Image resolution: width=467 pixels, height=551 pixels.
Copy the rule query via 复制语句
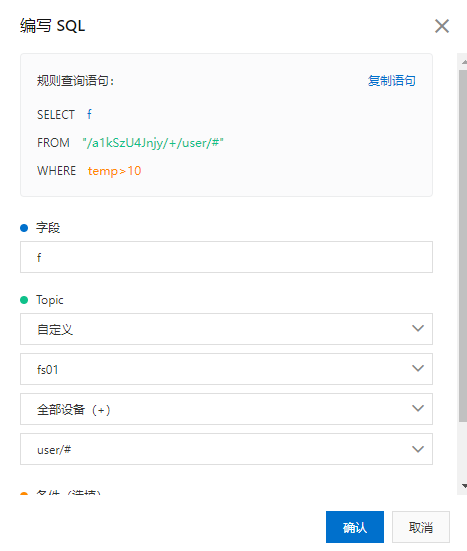(x=391, y=81)
